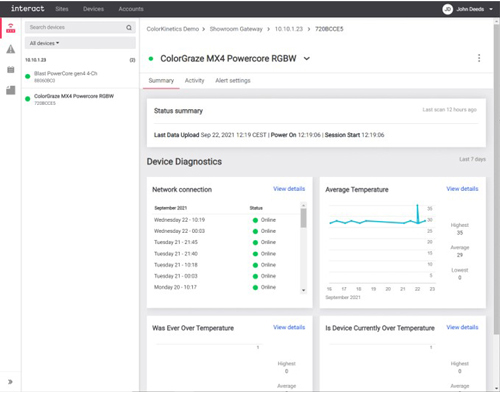The height and width of the screenshot is (400, 500).
Task: Open the All devices filter dropdown
Action: [80, 43]
